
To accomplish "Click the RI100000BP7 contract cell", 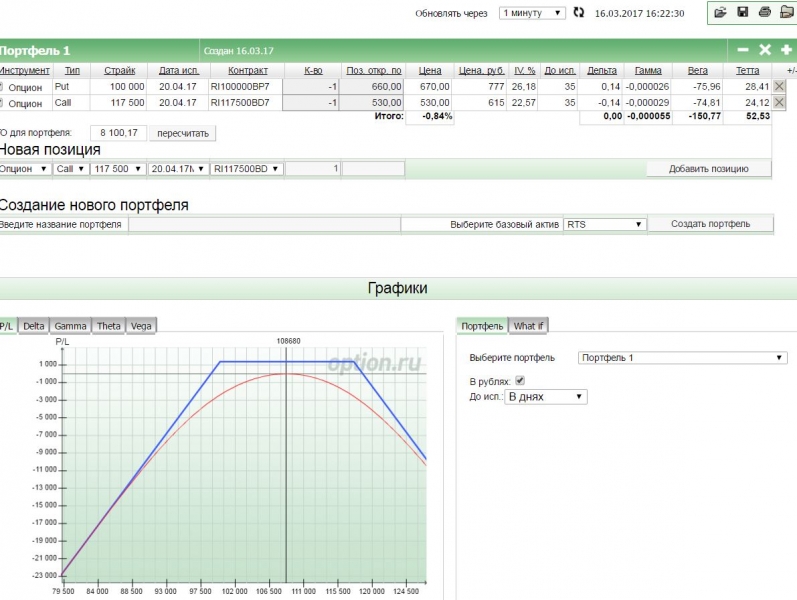I will [240, 86].
